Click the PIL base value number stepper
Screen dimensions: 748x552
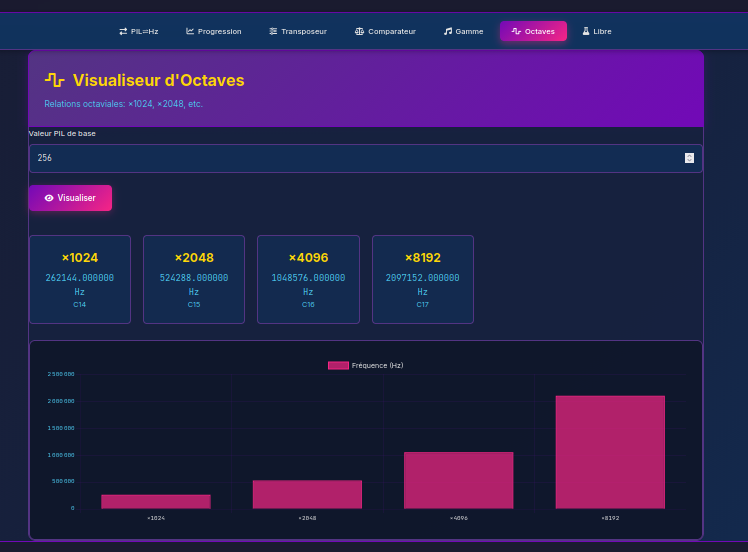[689, 158]
